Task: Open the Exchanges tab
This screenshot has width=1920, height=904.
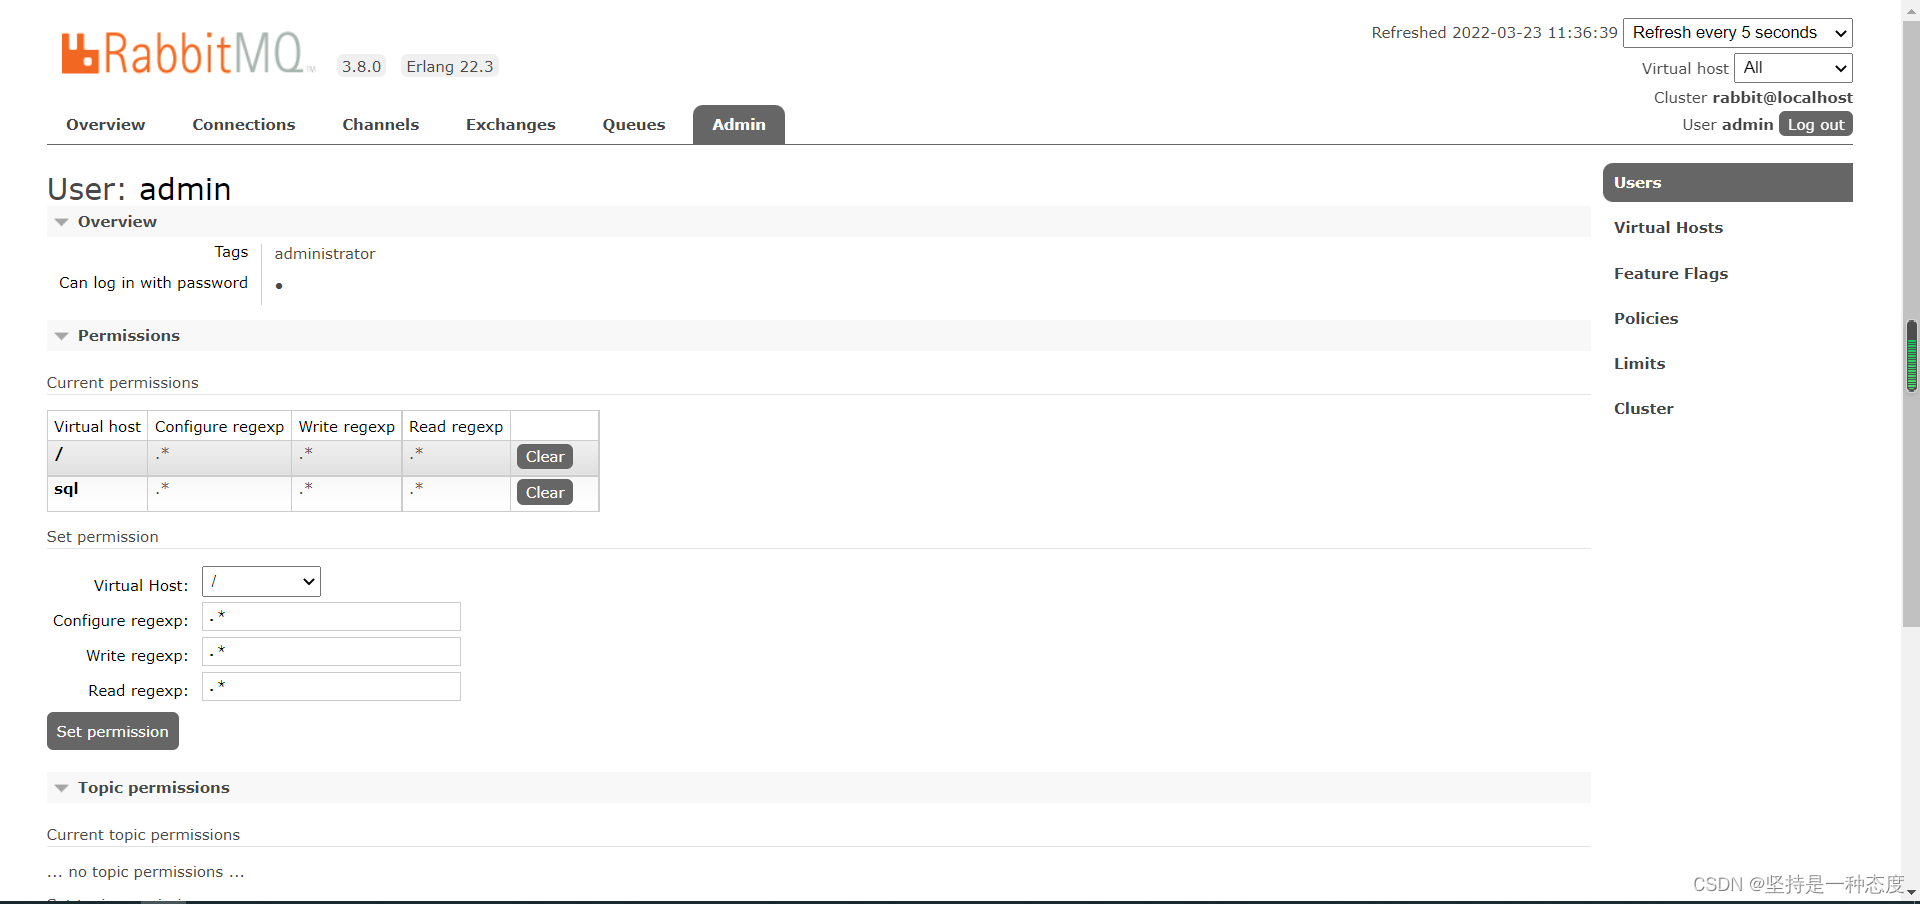Action: point(510,124)
